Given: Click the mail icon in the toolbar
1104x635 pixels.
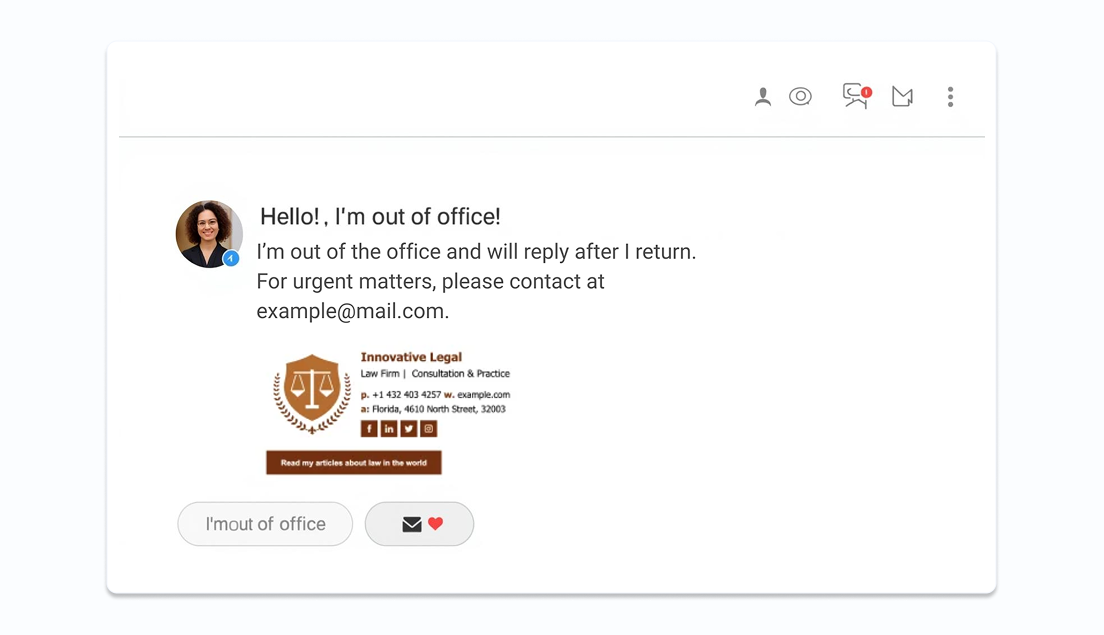Looking at the screenshot, I should [x=902, y=96].
